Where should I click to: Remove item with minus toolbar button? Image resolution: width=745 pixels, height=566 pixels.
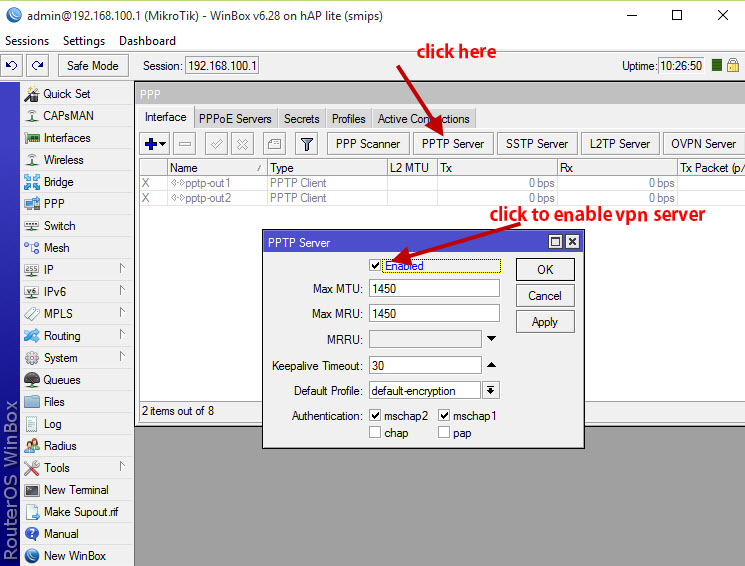(x=185, y=144)
